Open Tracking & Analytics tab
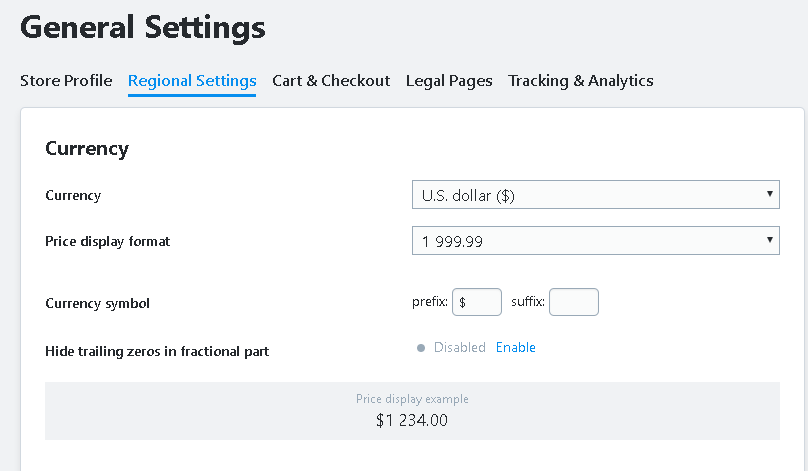The width and height of the screenshot is (808, 471). (x=580, y=81)
